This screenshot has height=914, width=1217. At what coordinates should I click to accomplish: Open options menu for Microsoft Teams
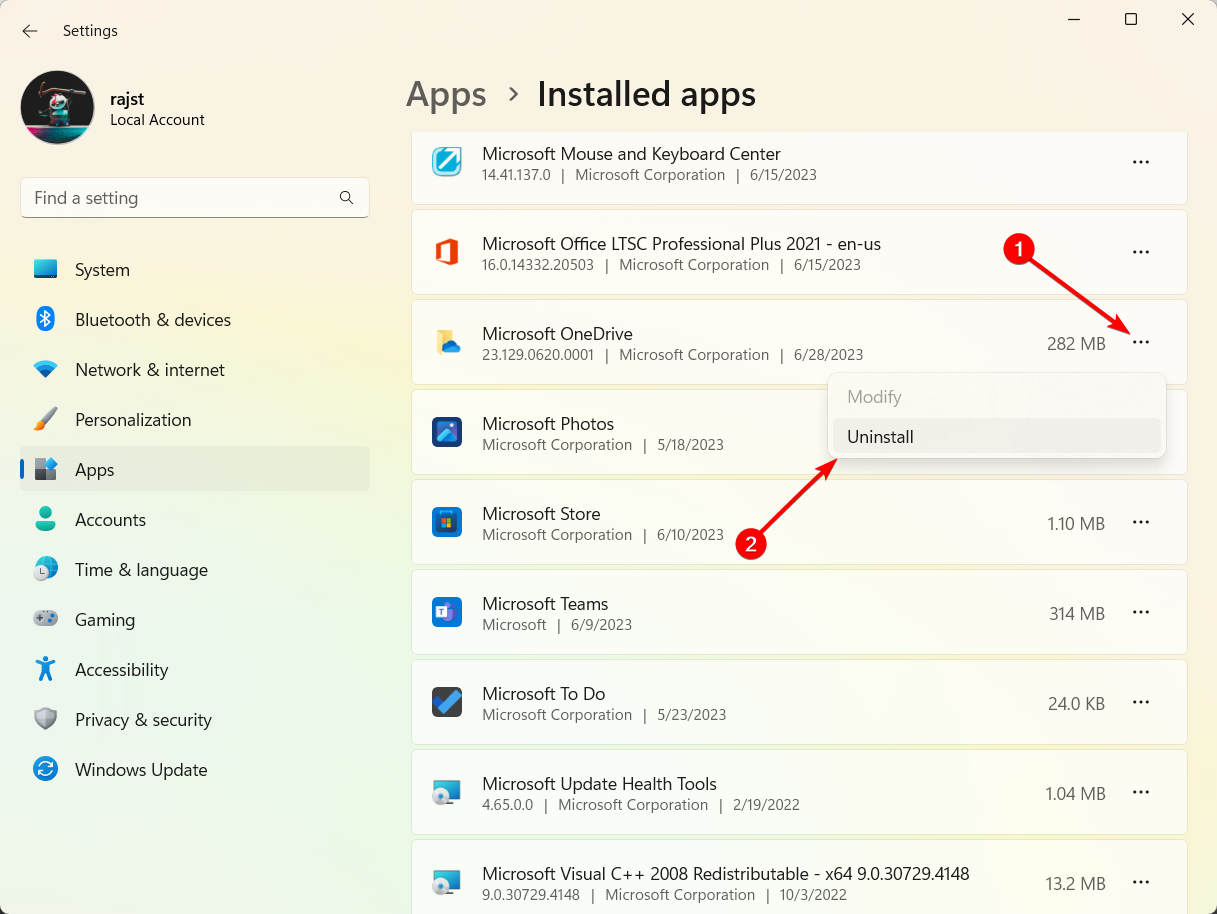(1141, 613)
